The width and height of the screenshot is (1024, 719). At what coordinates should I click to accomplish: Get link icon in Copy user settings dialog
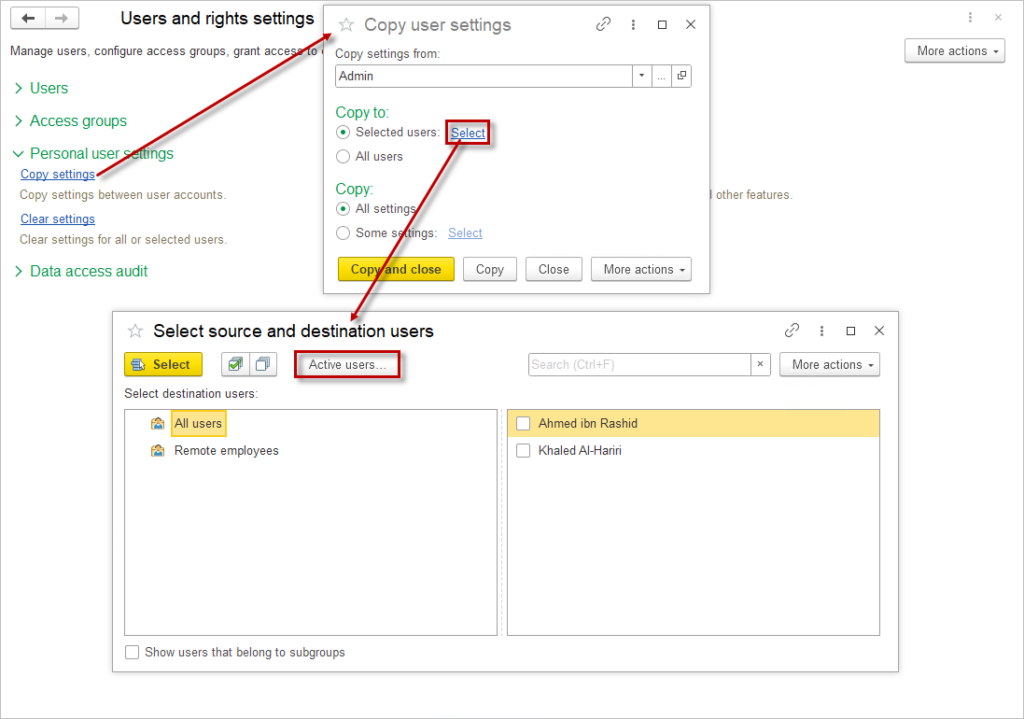[x=603, y=24]
